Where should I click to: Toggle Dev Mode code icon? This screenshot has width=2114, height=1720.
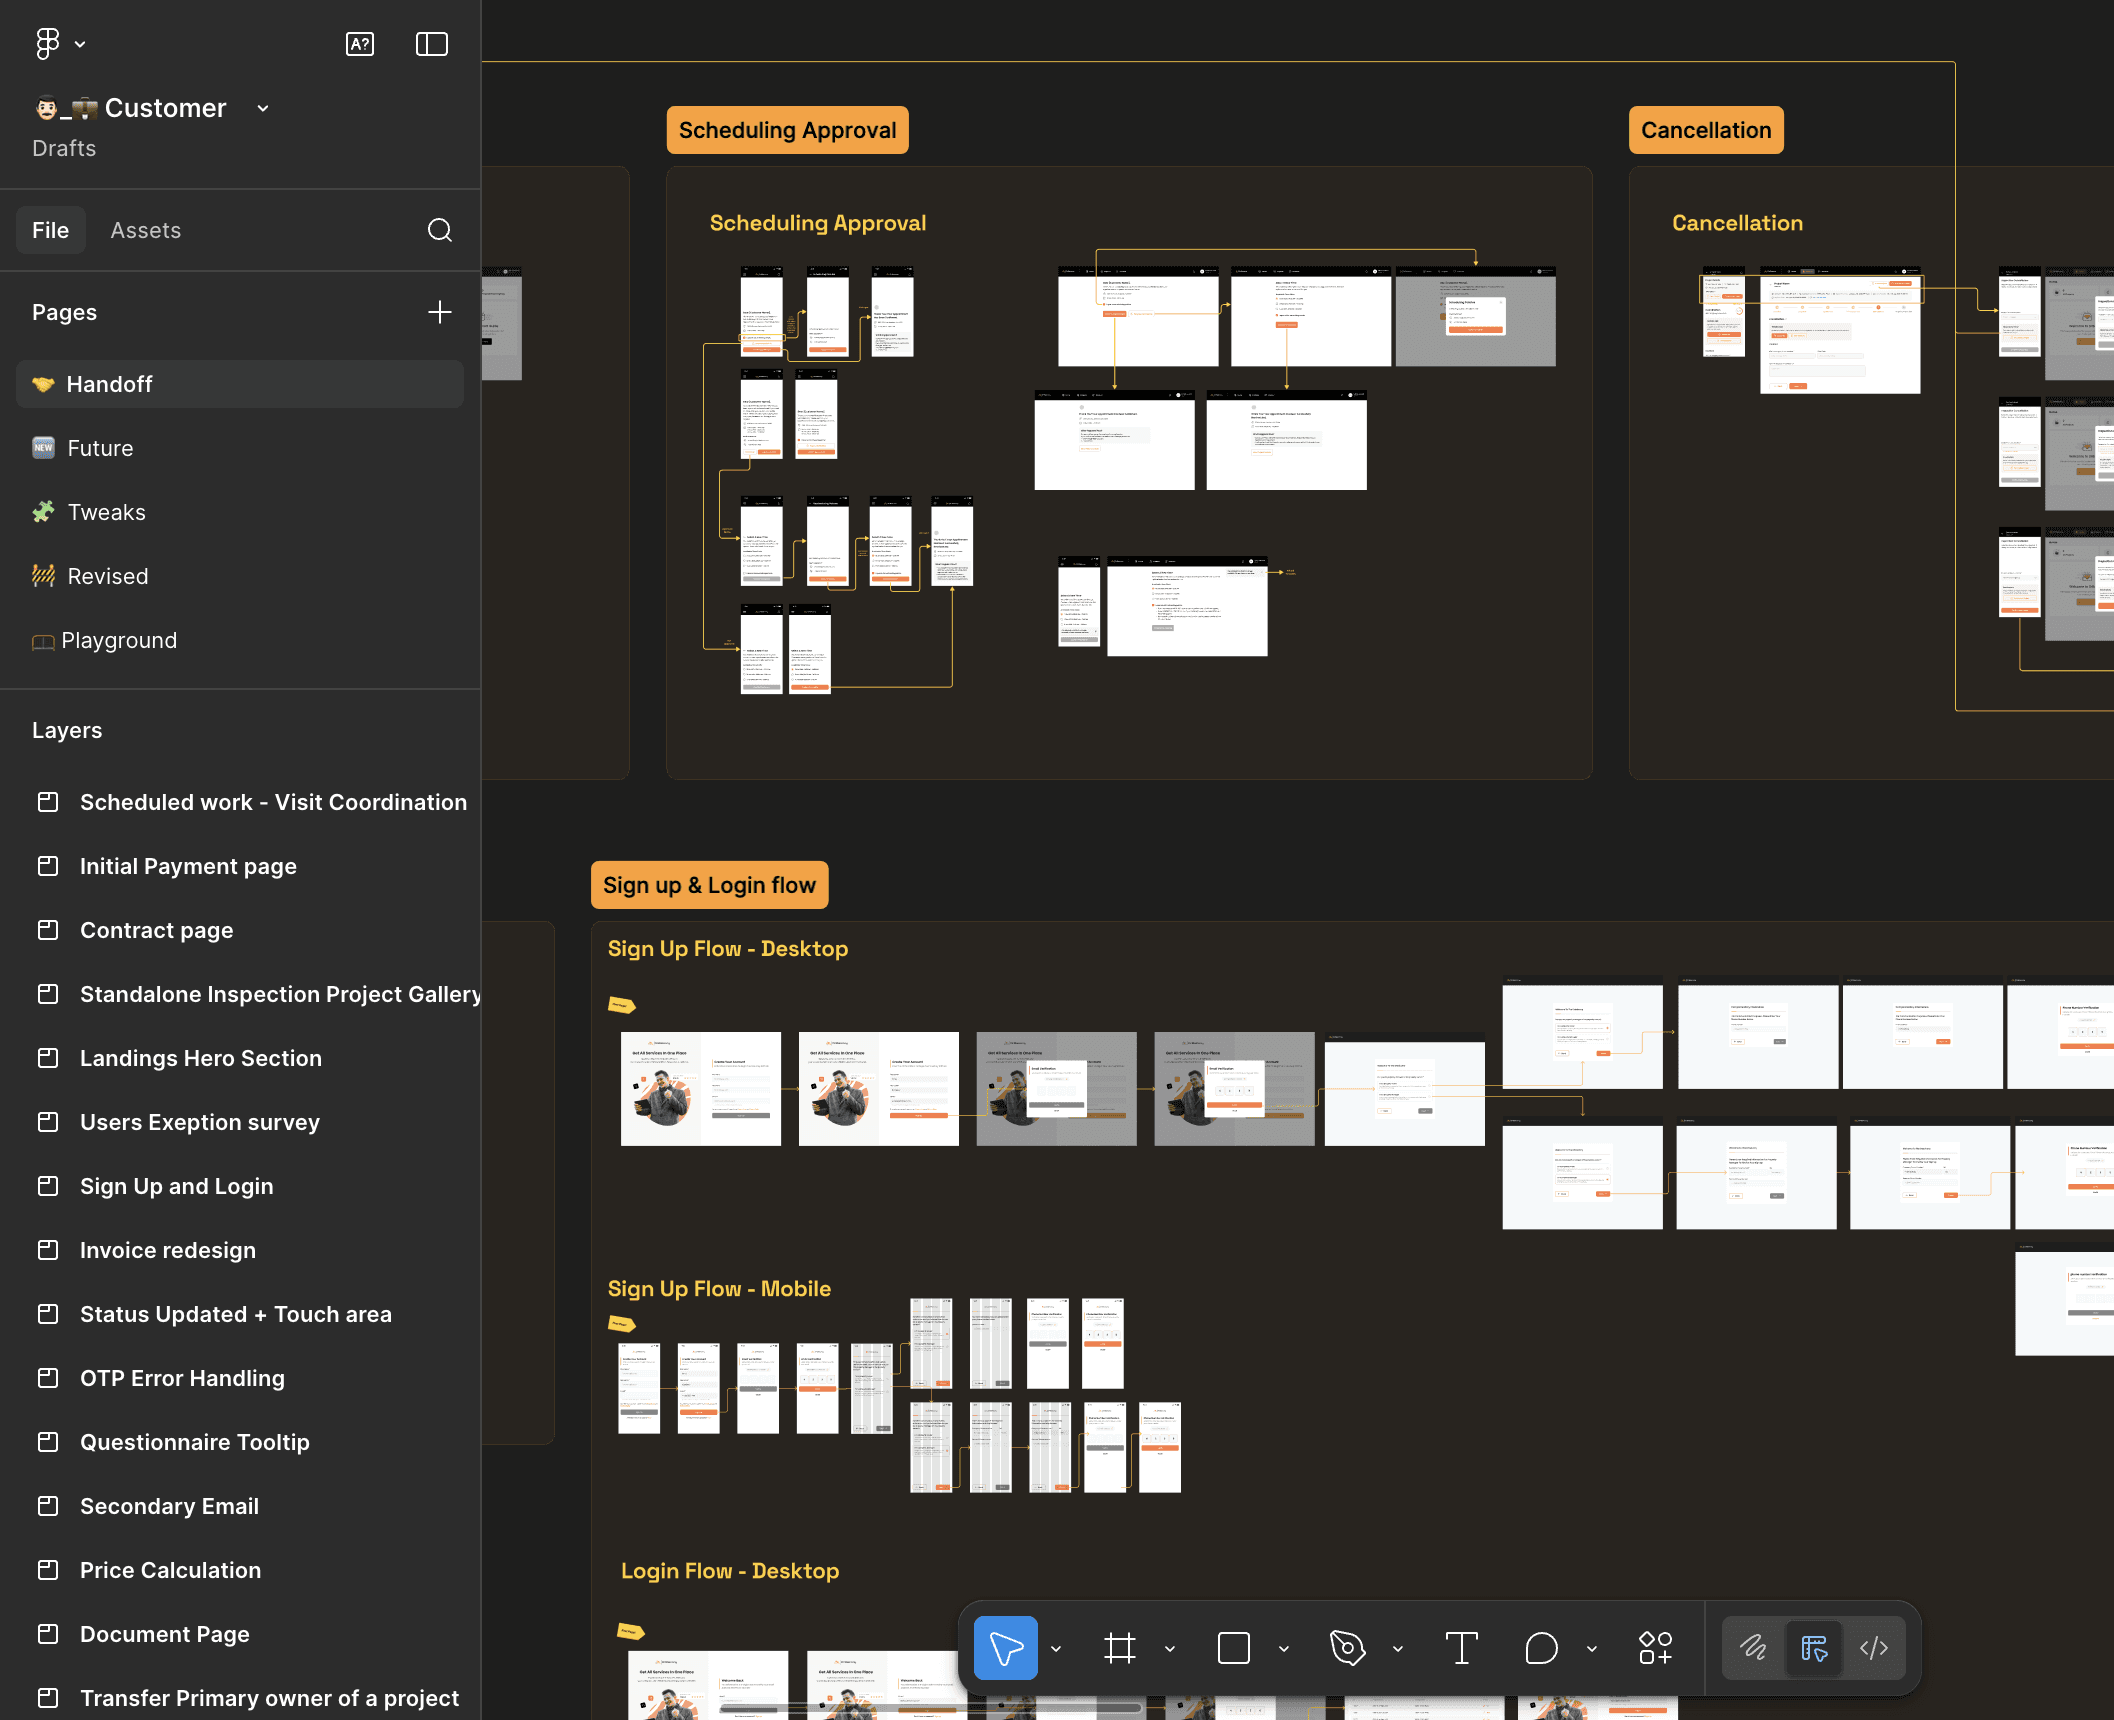pos(1874,1648)
